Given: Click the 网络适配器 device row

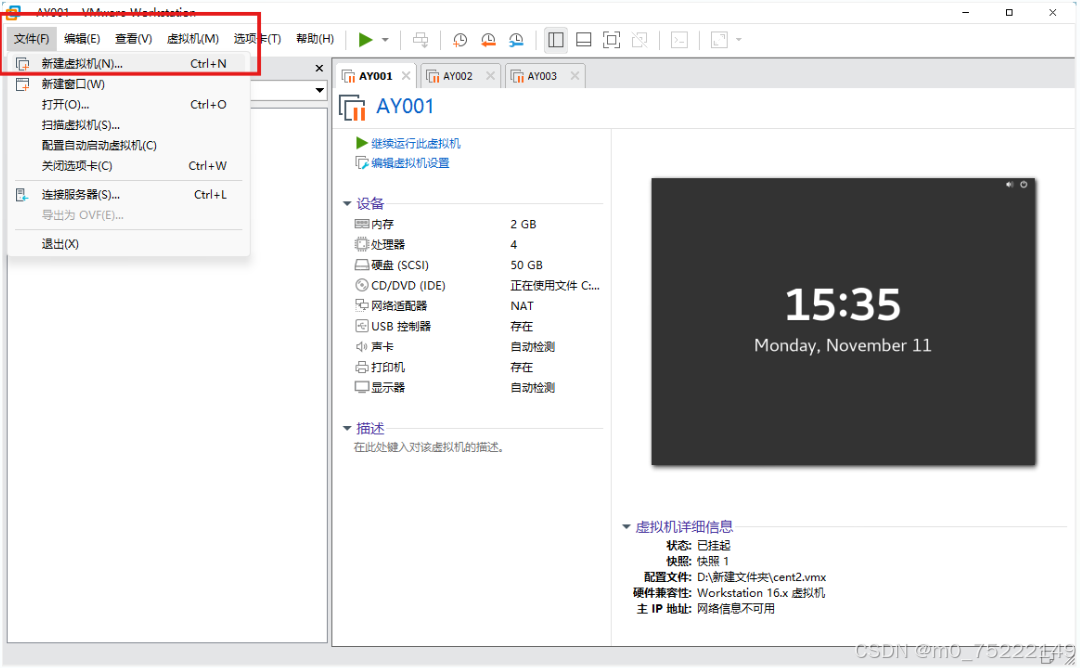Looking at the screenshot, I should click(x=477, y=306).
